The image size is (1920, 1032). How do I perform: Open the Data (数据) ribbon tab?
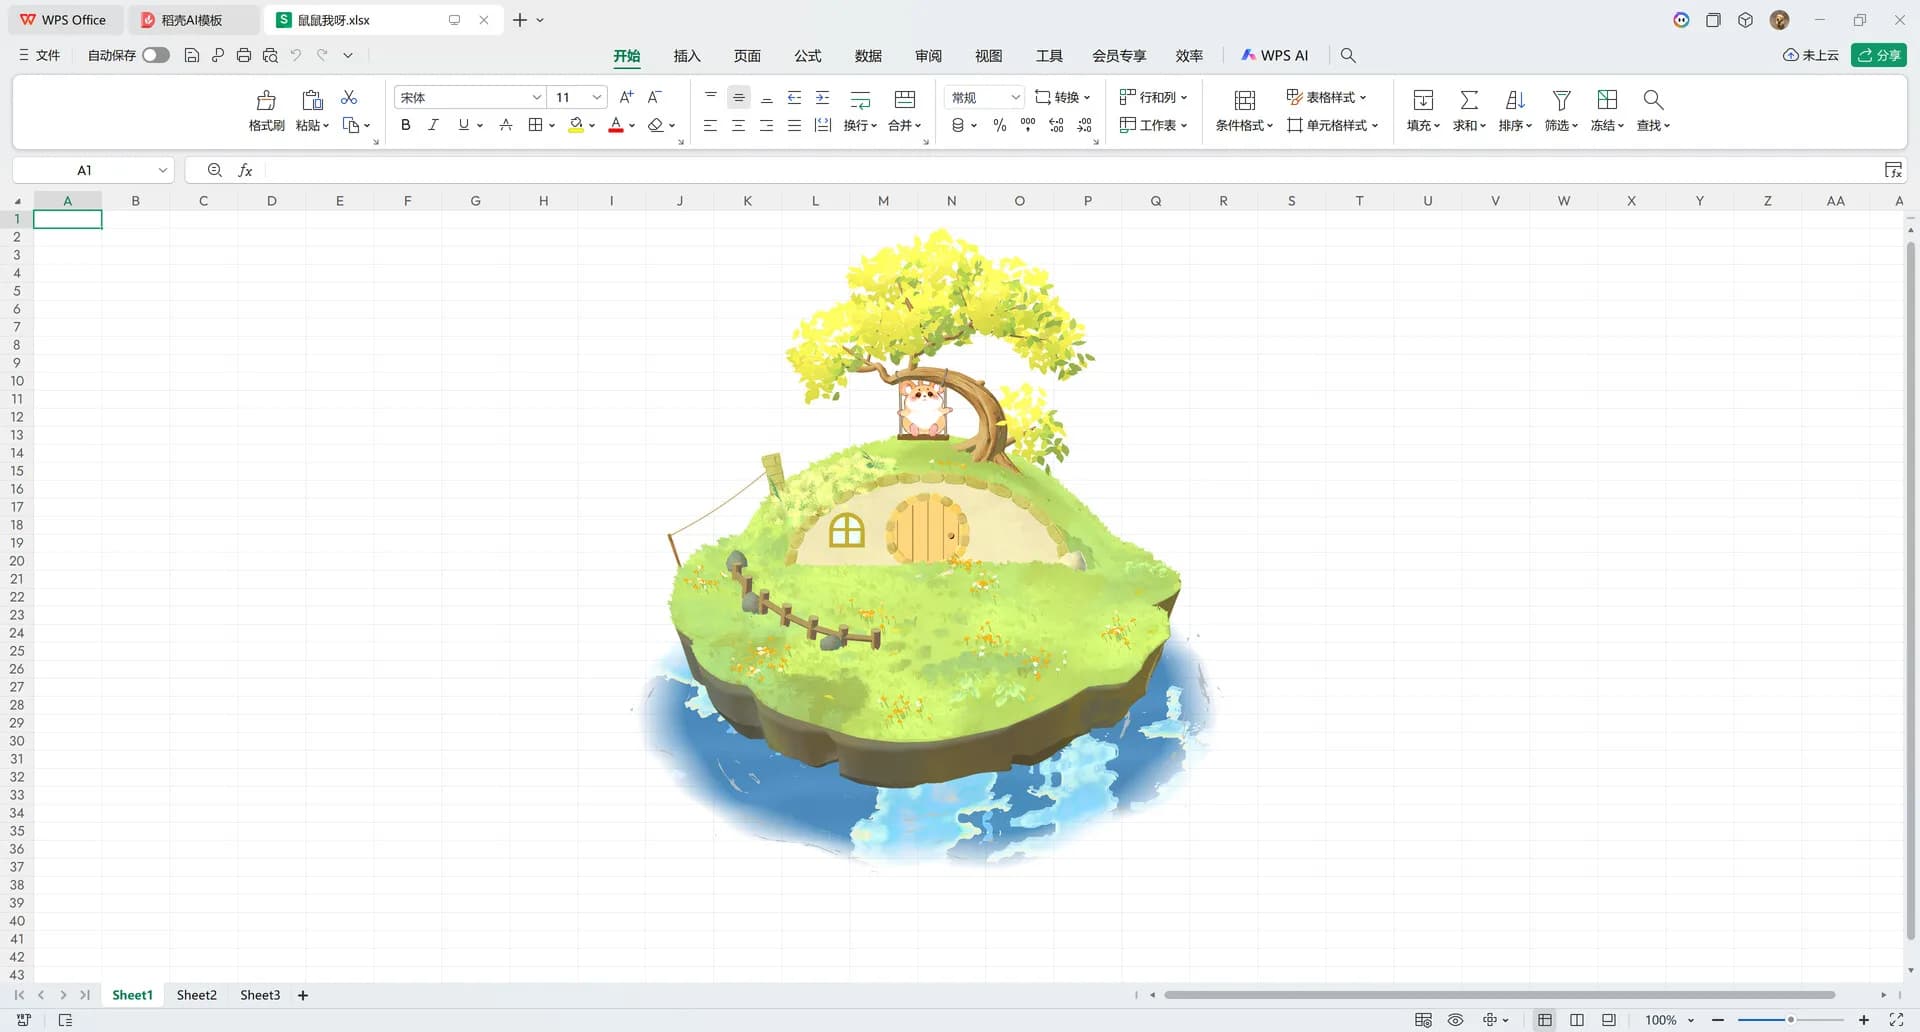[x=868, y=56]
